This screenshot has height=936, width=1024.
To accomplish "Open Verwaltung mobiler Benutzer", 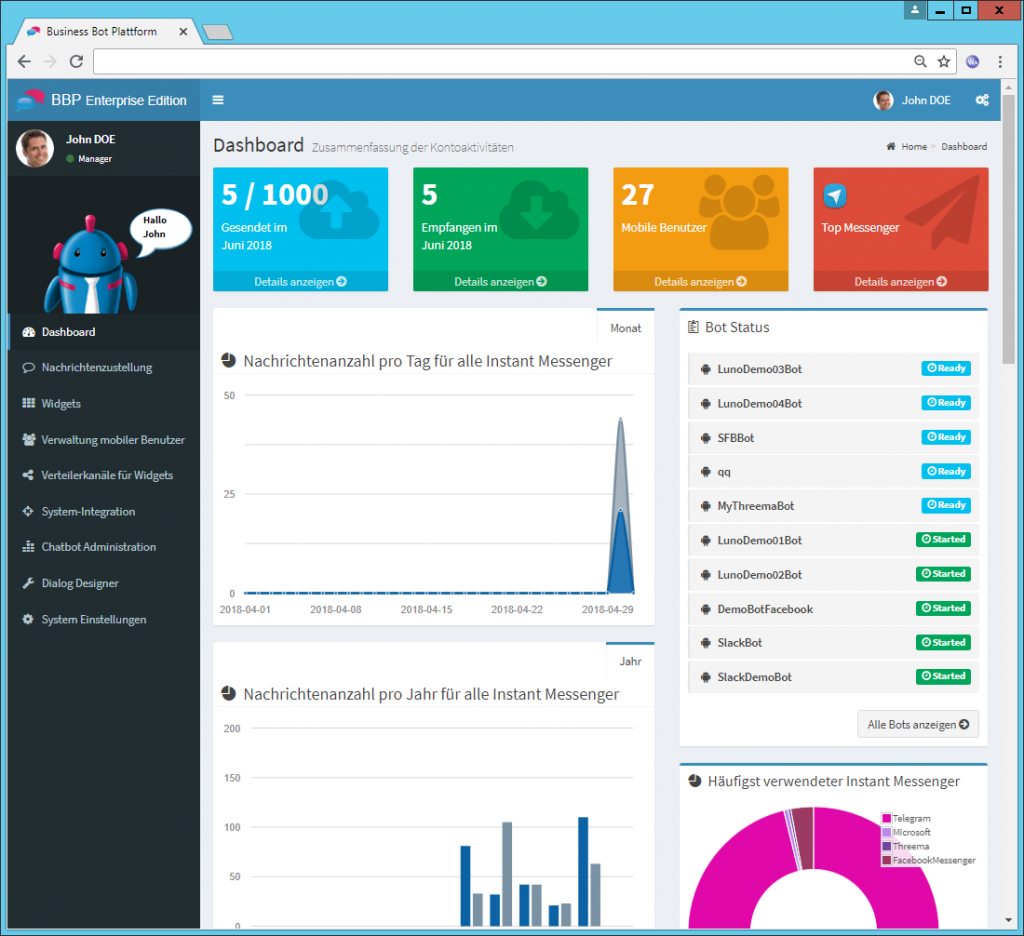I will pyautogui.click(x=104, y=440).
